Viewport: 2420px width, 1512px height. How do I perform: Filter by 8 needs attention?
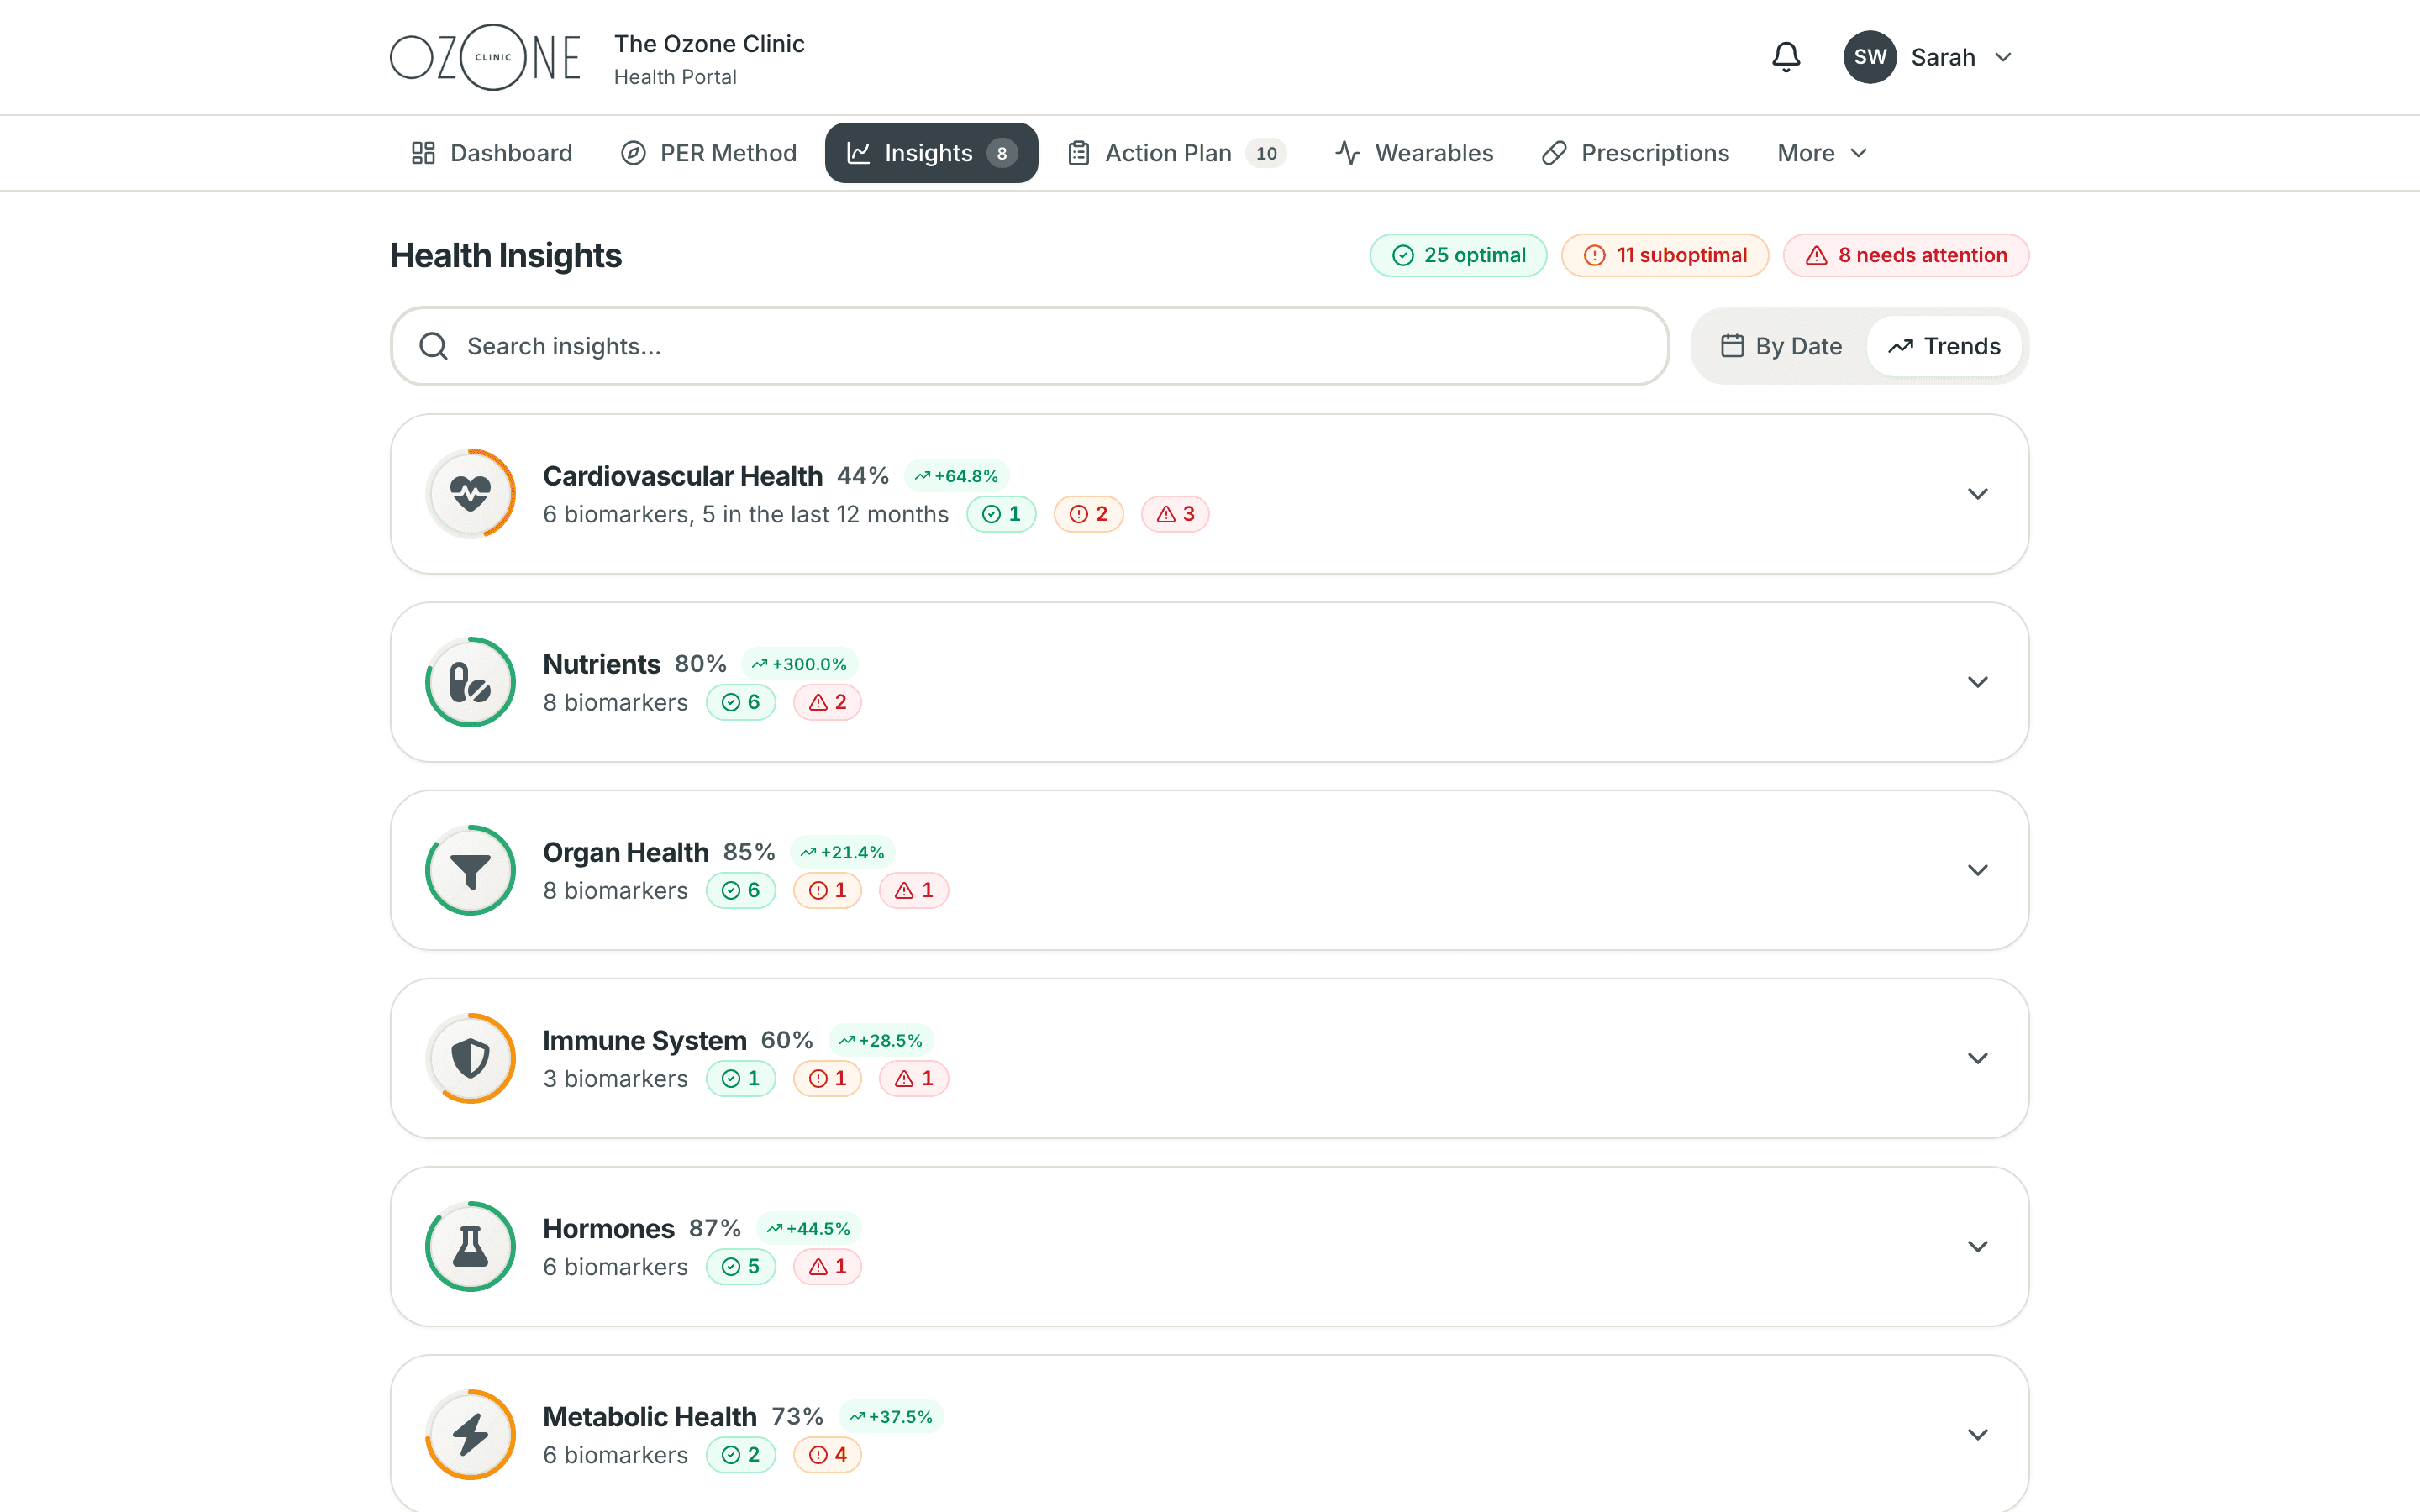pos(1906,255)
